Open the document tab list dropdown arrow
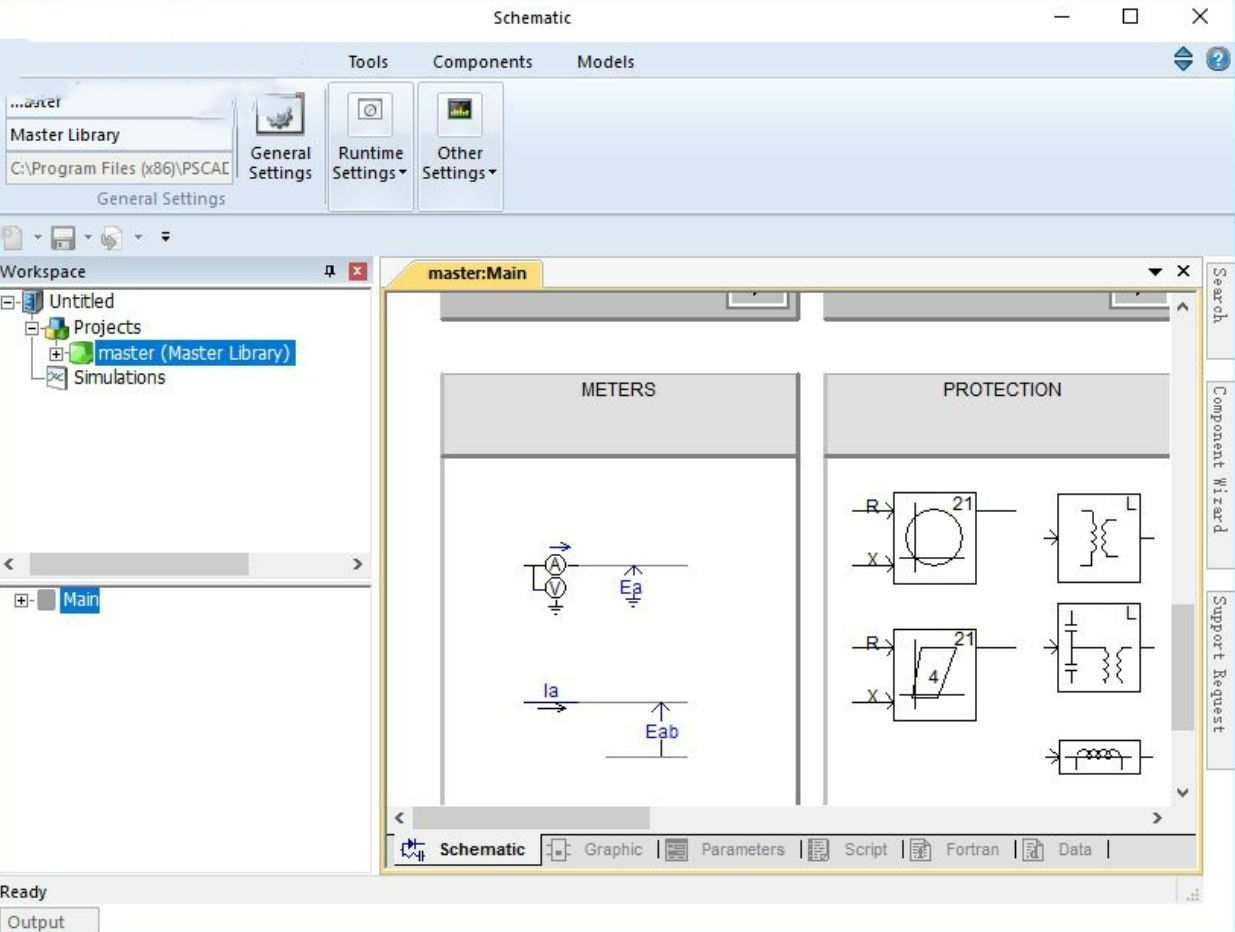Image resolution: width=1235 pixels, height=932 pixels. pyautogui.click(x=1156, y=272)
